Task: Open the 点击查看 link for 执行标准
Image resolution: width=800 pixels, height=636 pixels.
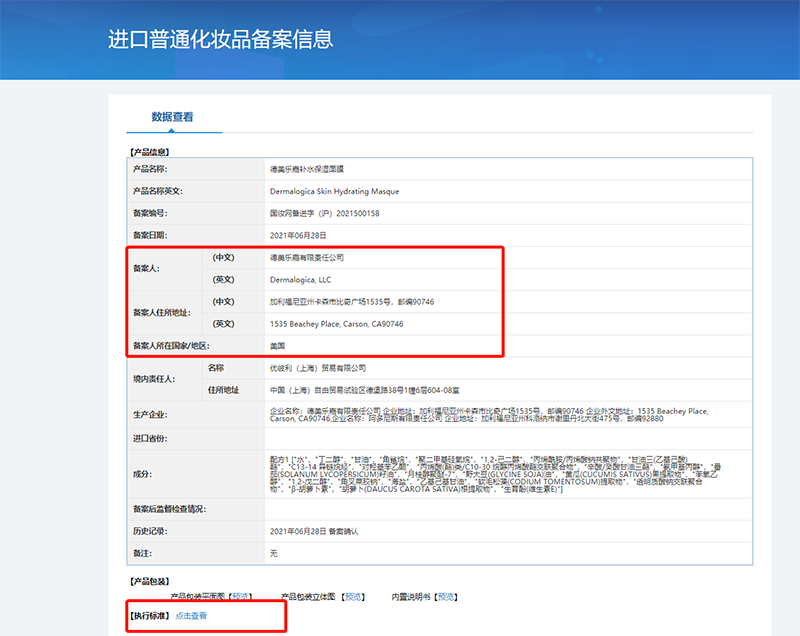Action: (x=191, y=616)
